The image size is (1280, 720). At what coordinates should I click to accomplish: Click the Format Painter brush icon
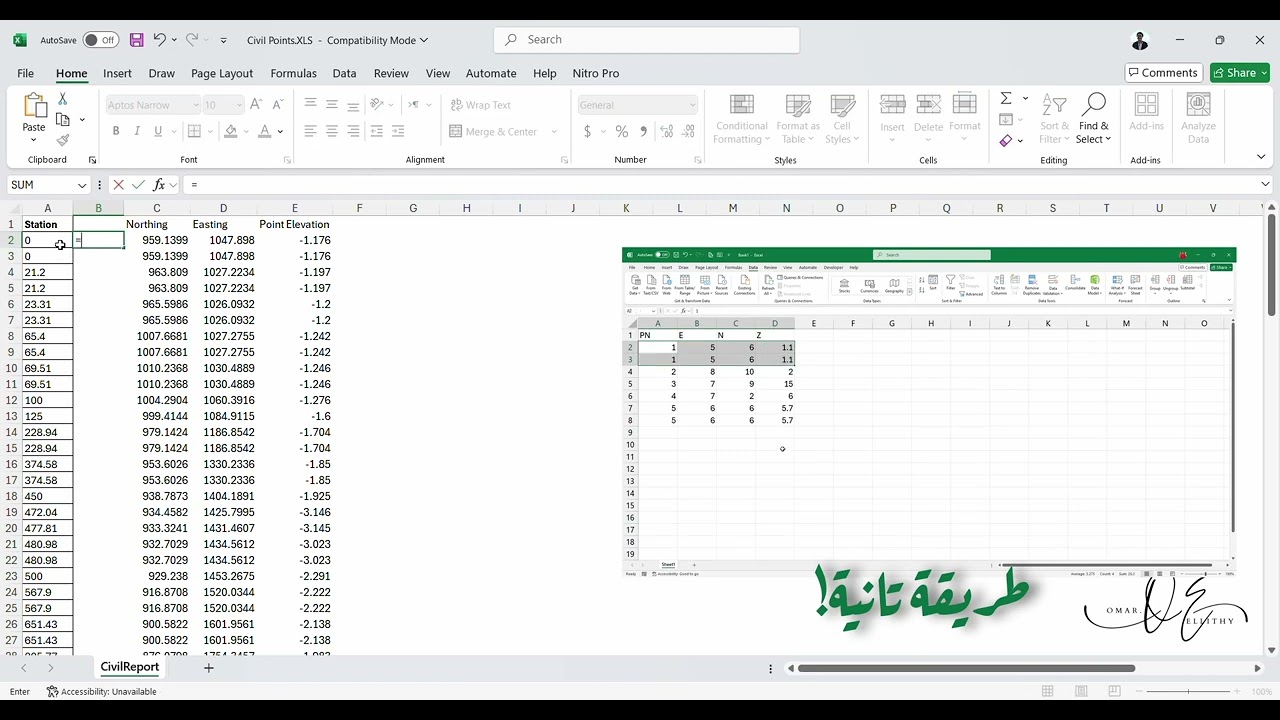tap(63, 140)
